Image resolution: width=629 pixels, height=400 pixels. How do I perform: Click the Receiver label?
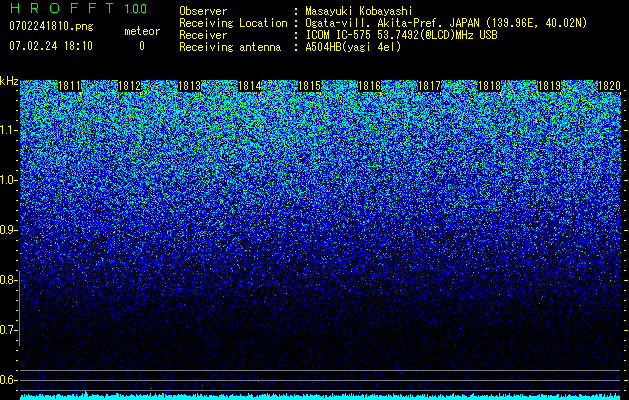point(203,35)
